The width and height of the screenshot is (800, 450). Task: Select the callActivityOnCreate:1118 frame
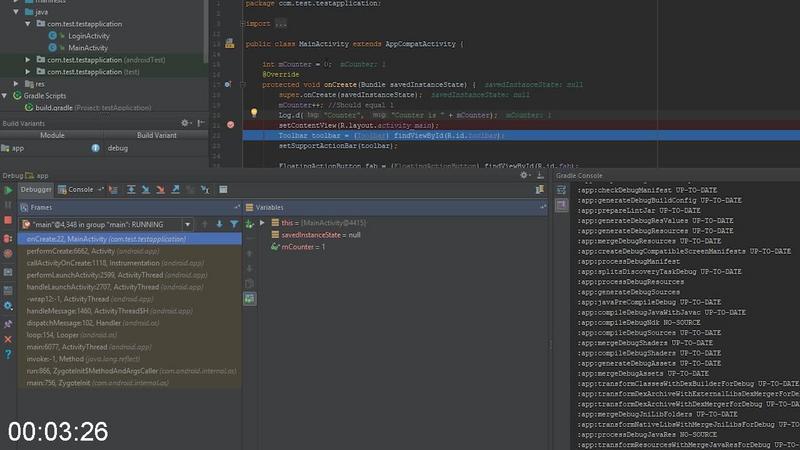pyautogui.click(x=130, y=263)
